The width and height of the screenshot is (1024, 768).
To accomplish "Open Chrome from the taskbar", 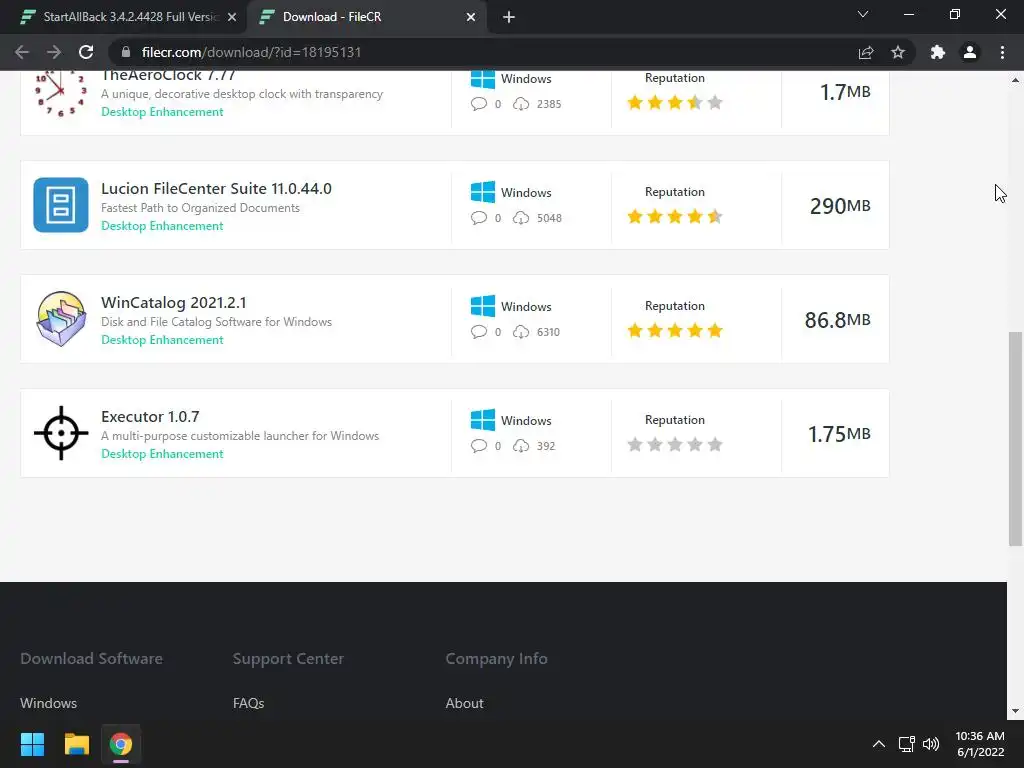I will click(x=121, y=744).
